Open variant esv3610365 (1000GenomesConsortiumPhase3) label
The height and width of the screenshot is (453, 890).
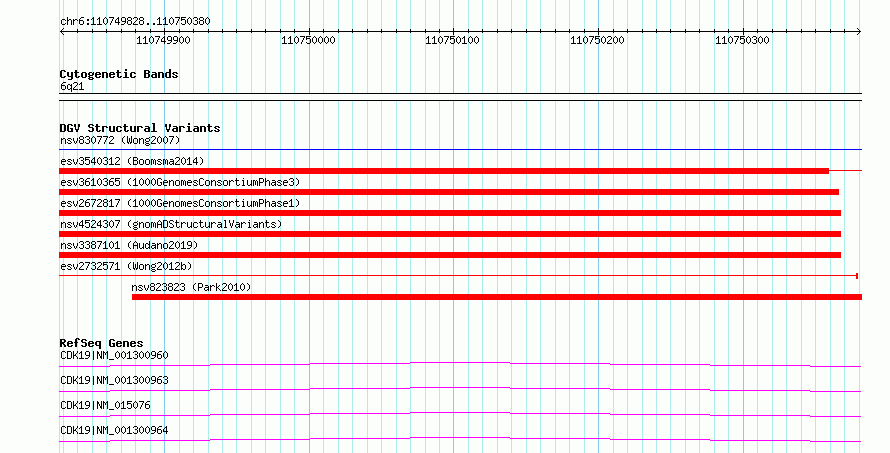point(180,182)
